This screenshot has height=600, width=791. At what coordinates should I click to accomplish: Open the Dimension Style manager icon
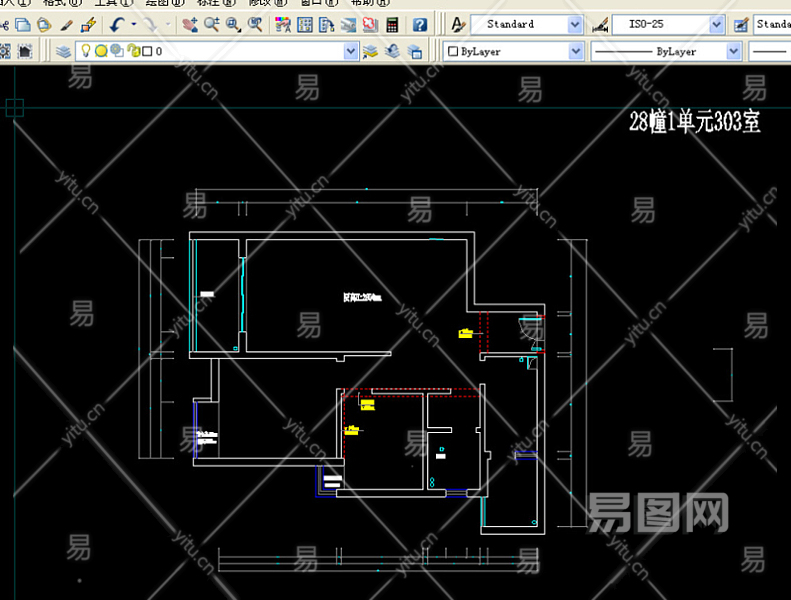(600, 24)
